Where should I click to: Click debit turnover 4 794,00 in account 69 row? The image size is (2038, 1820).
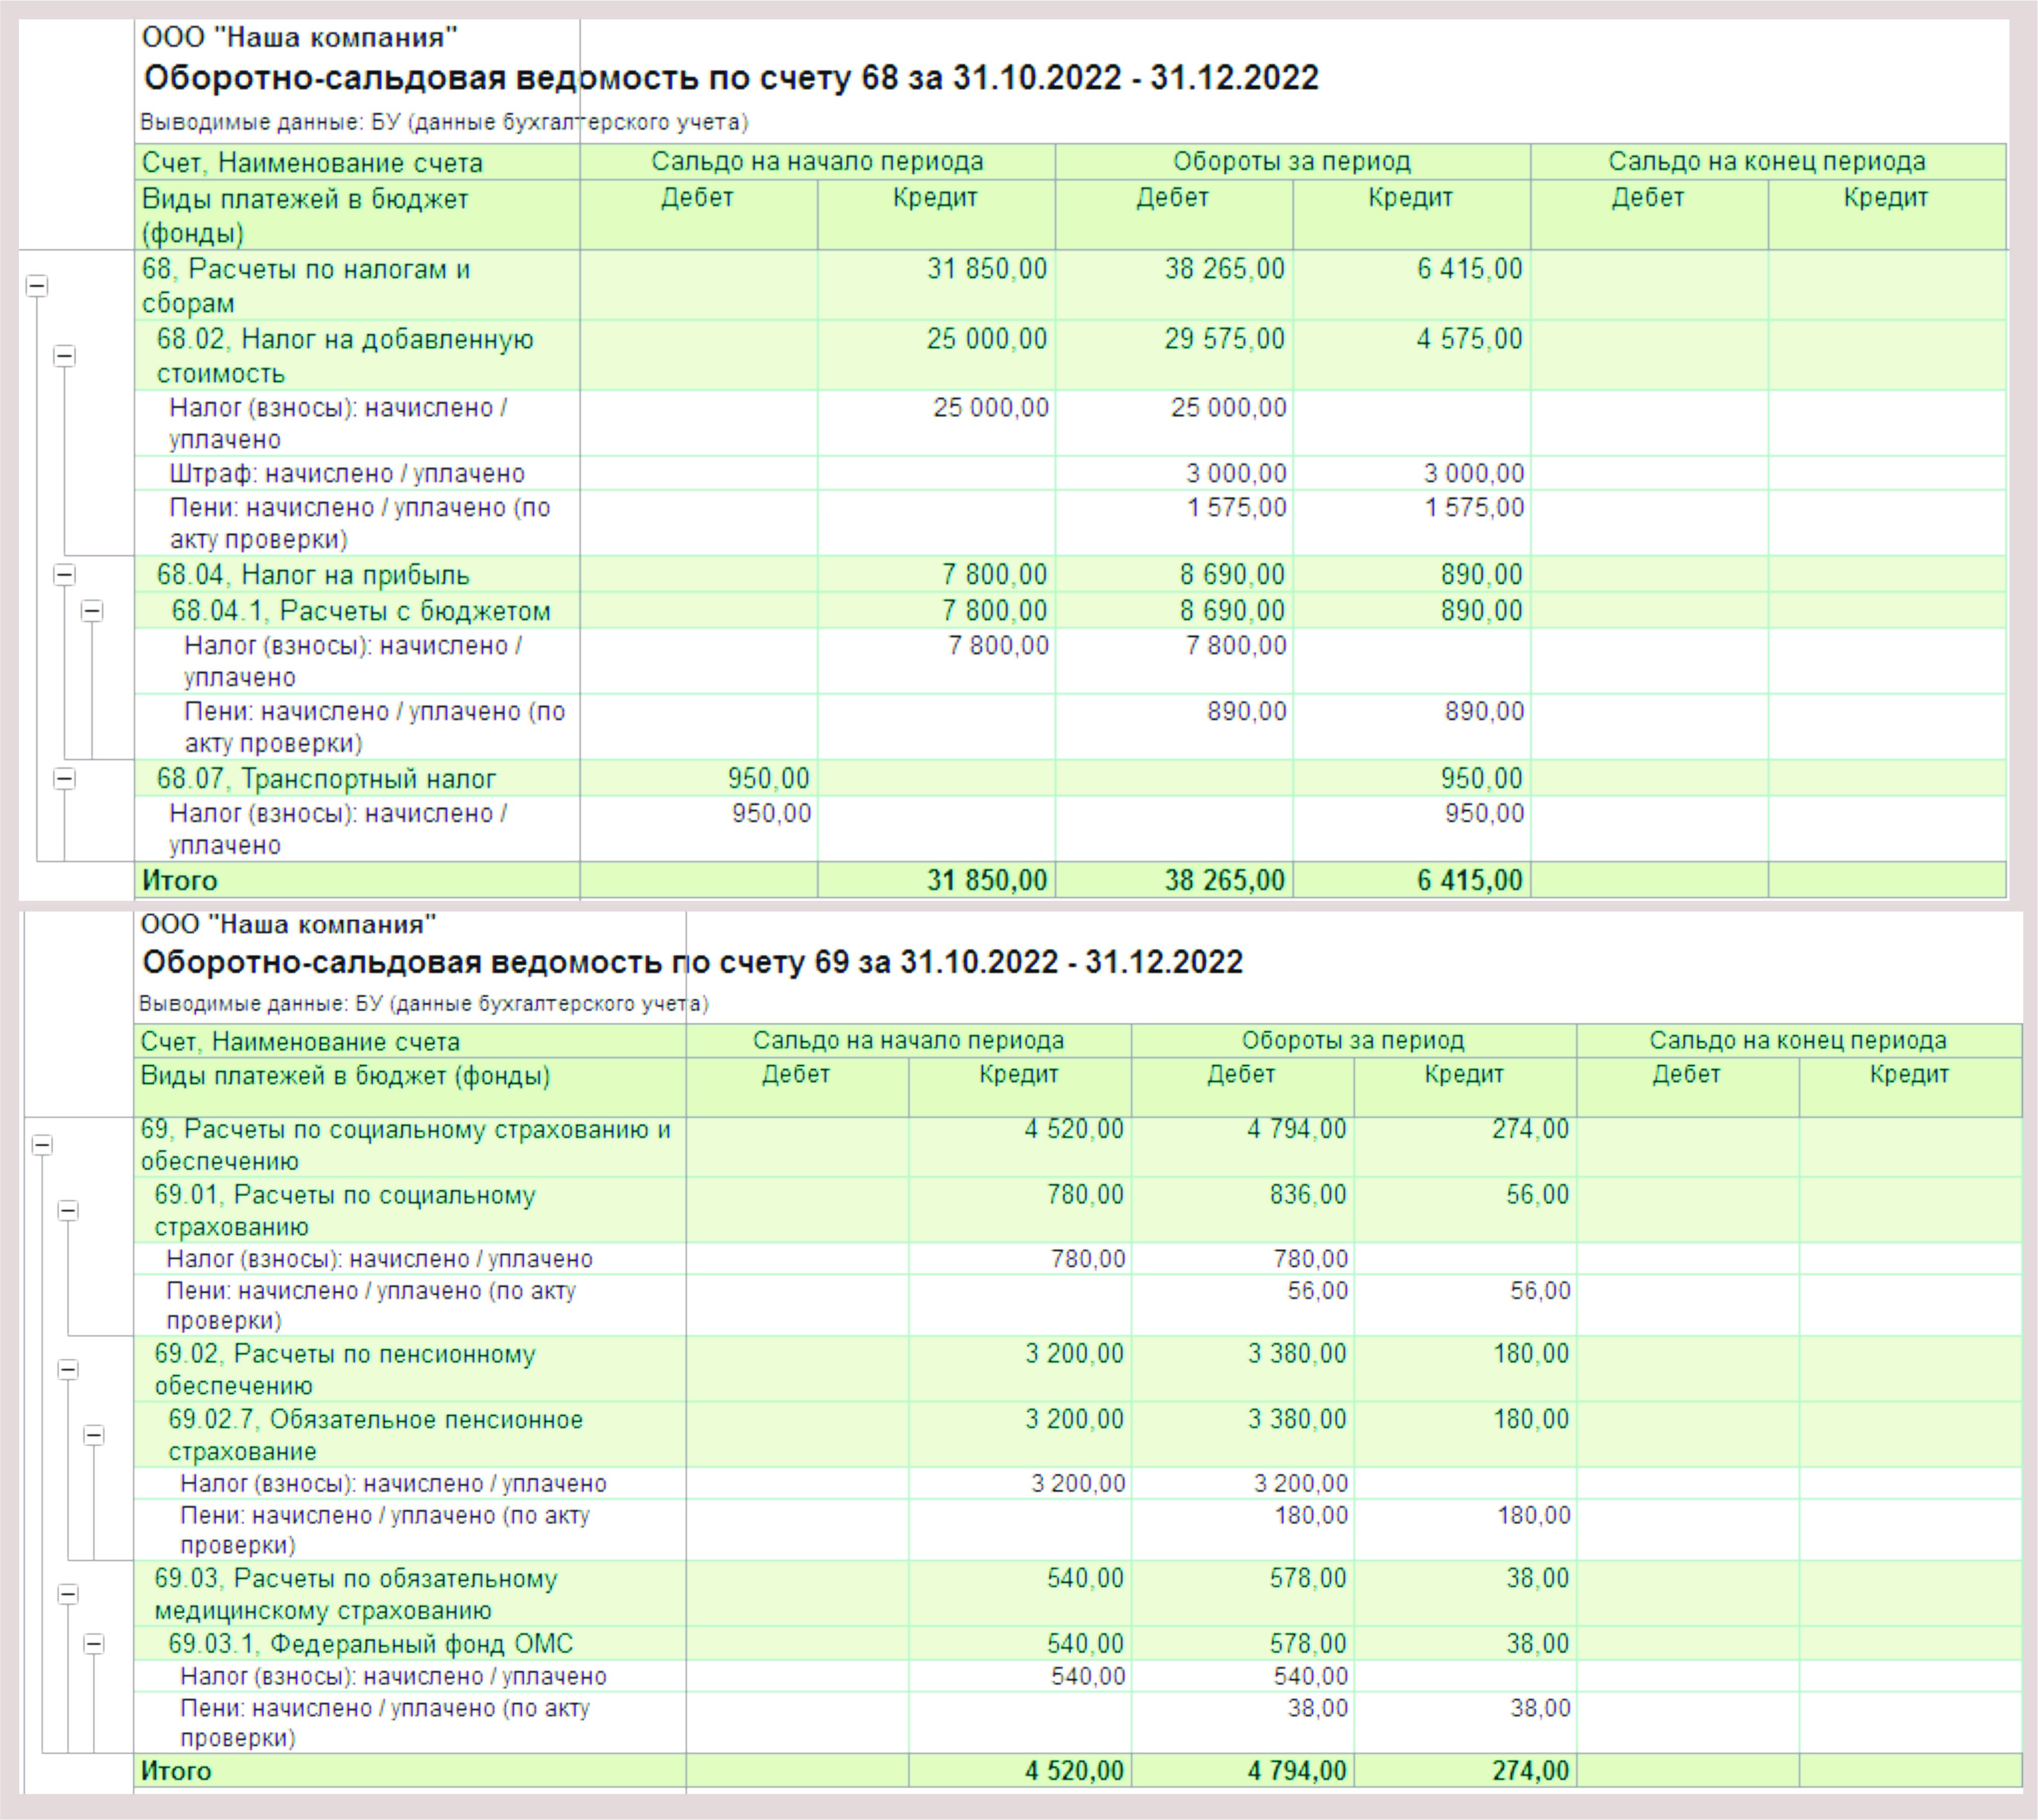pos(1297,1130)
